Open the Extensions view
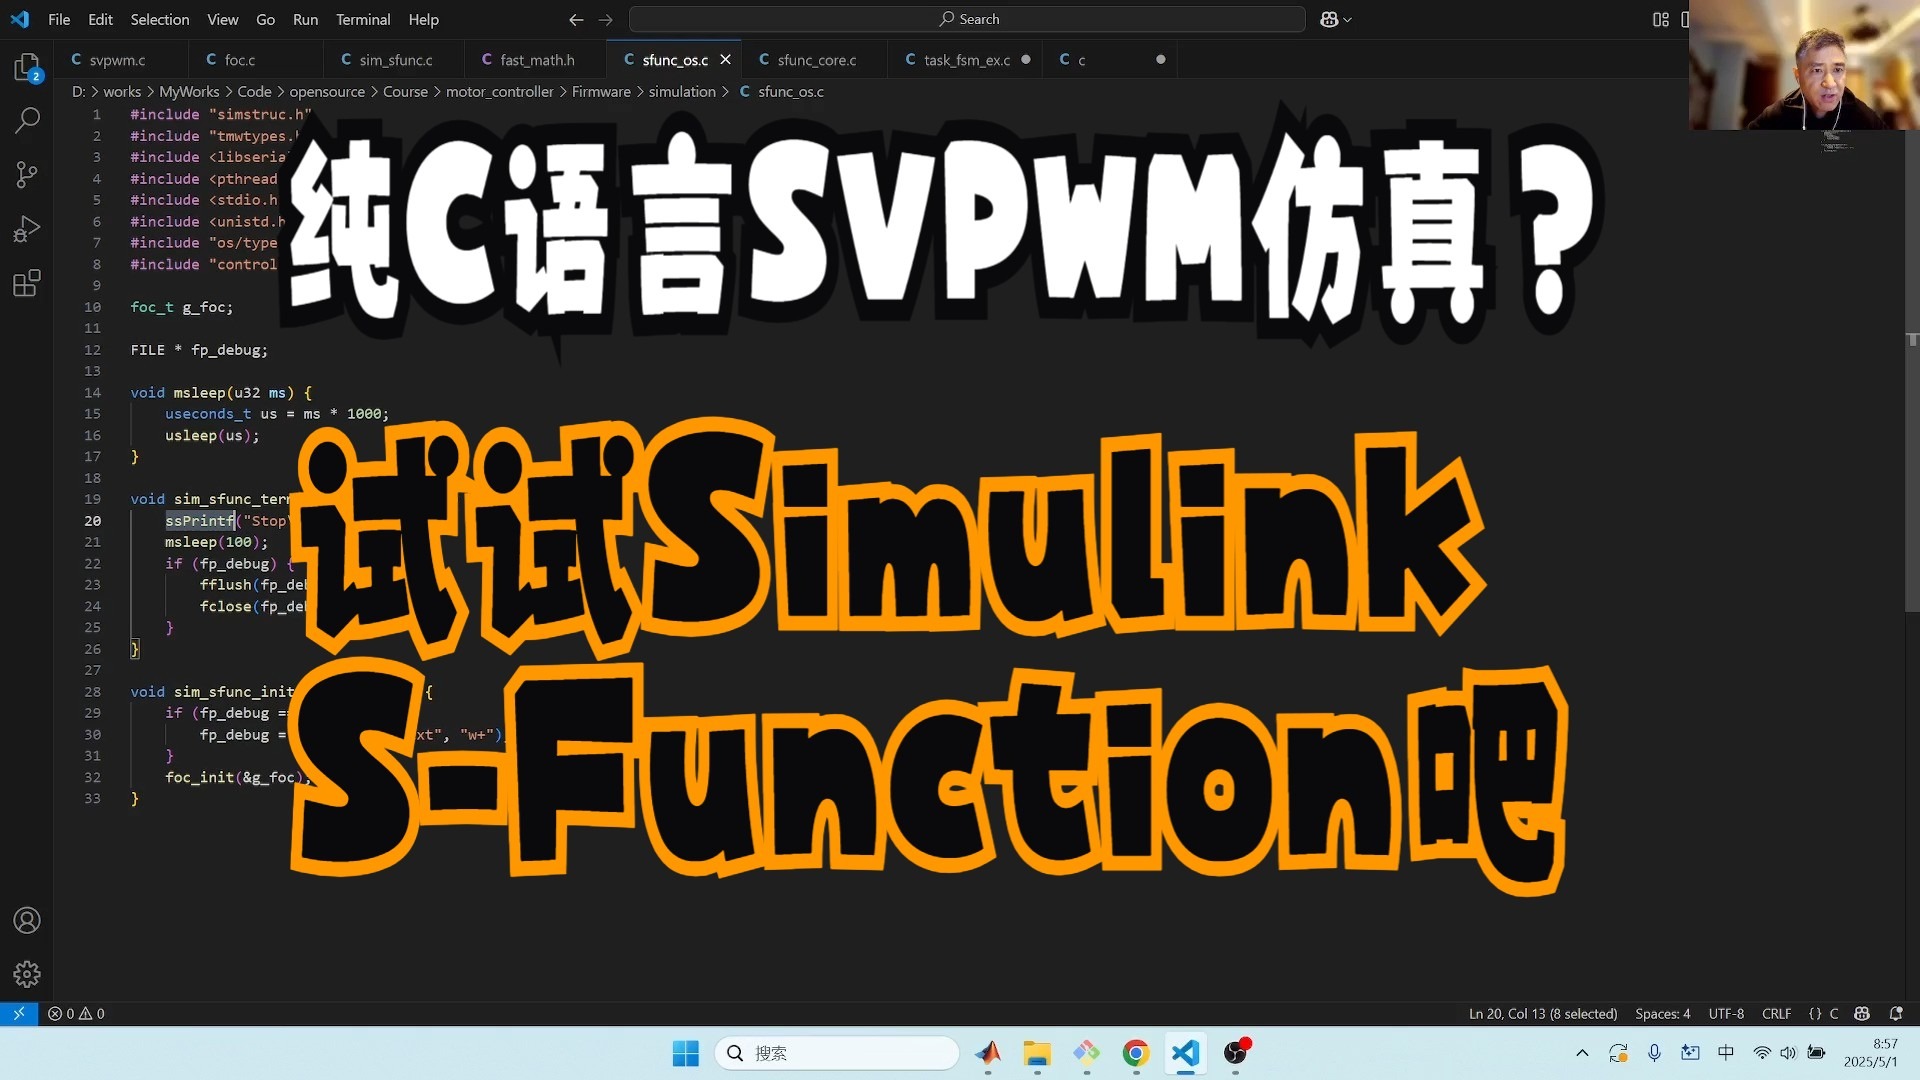The height and width of the screenshot is (1080, 1920). coord(27,283)
